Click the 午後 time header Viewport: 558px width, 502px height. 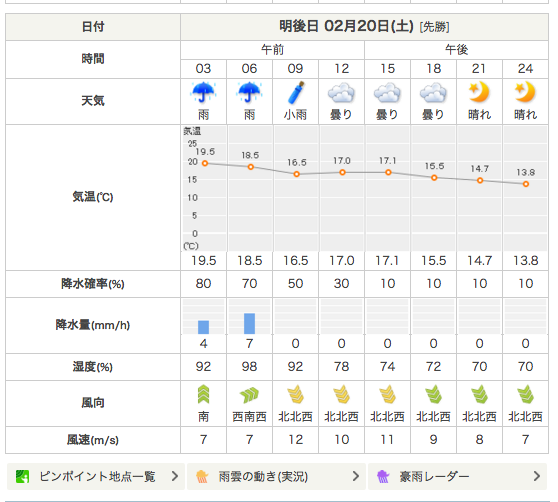pos(456,49)
